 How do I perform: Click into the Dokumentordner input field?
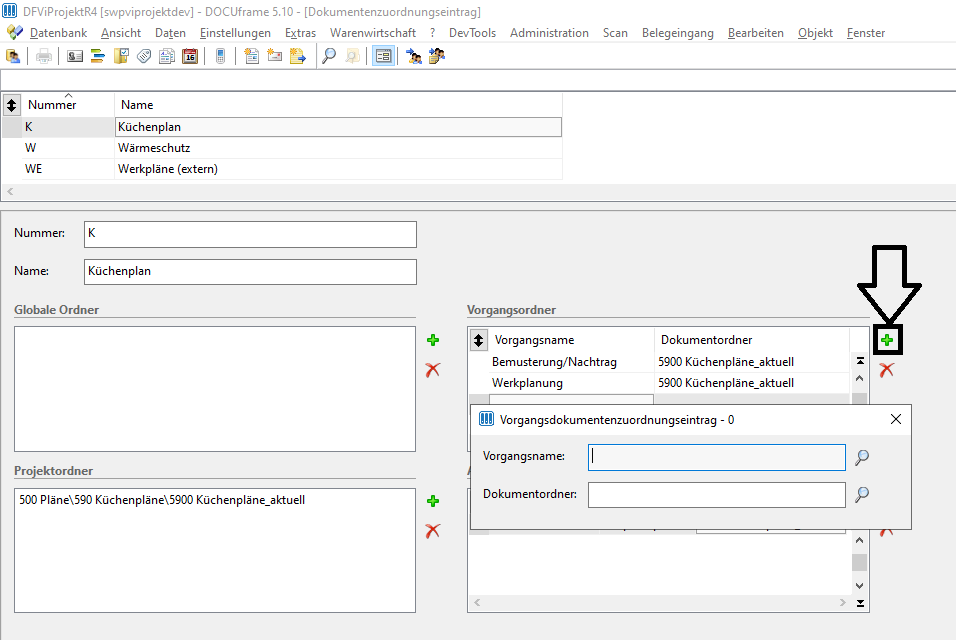[716, 495]
